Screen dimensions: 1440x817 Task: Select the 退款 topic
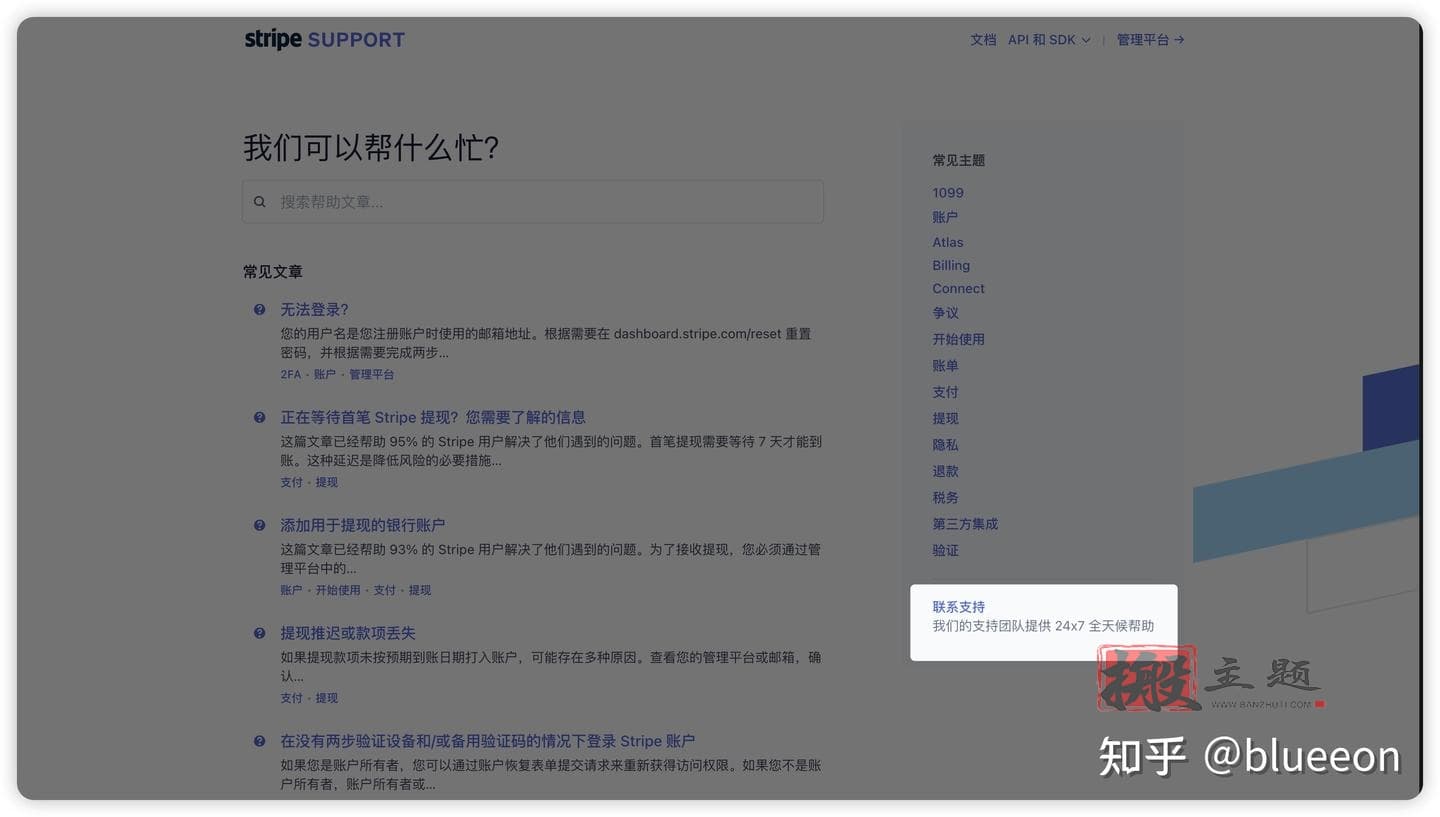(945, 471)
